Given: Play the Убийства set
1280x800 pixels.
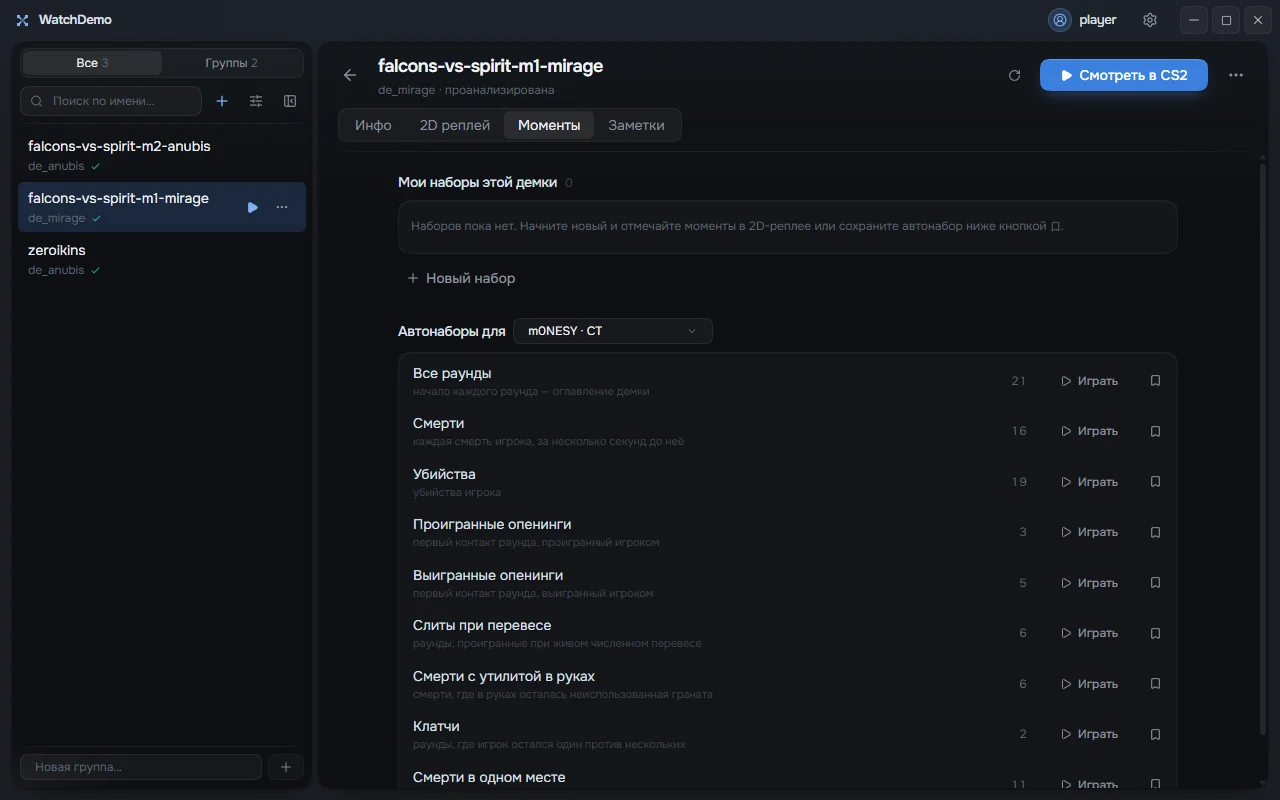Looking at the screenshot, I should pyautogui.click(x=1089, y=482).
